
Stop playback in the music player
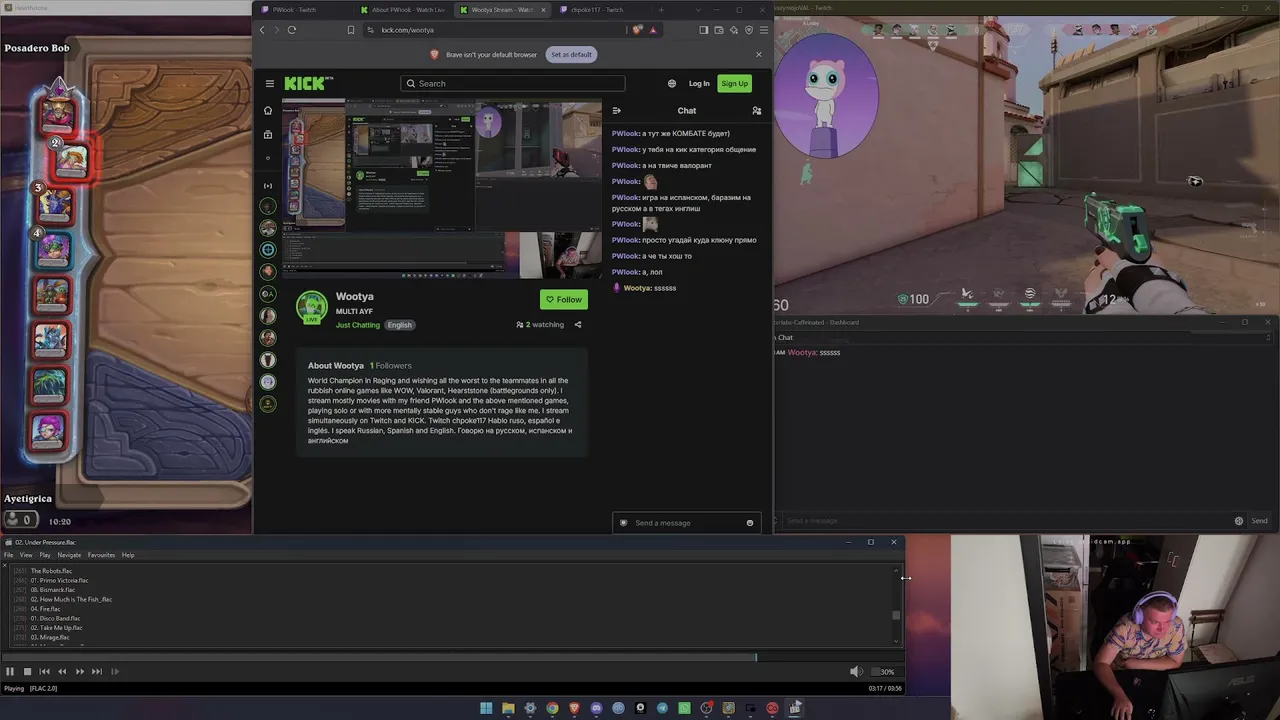point(27,672)
